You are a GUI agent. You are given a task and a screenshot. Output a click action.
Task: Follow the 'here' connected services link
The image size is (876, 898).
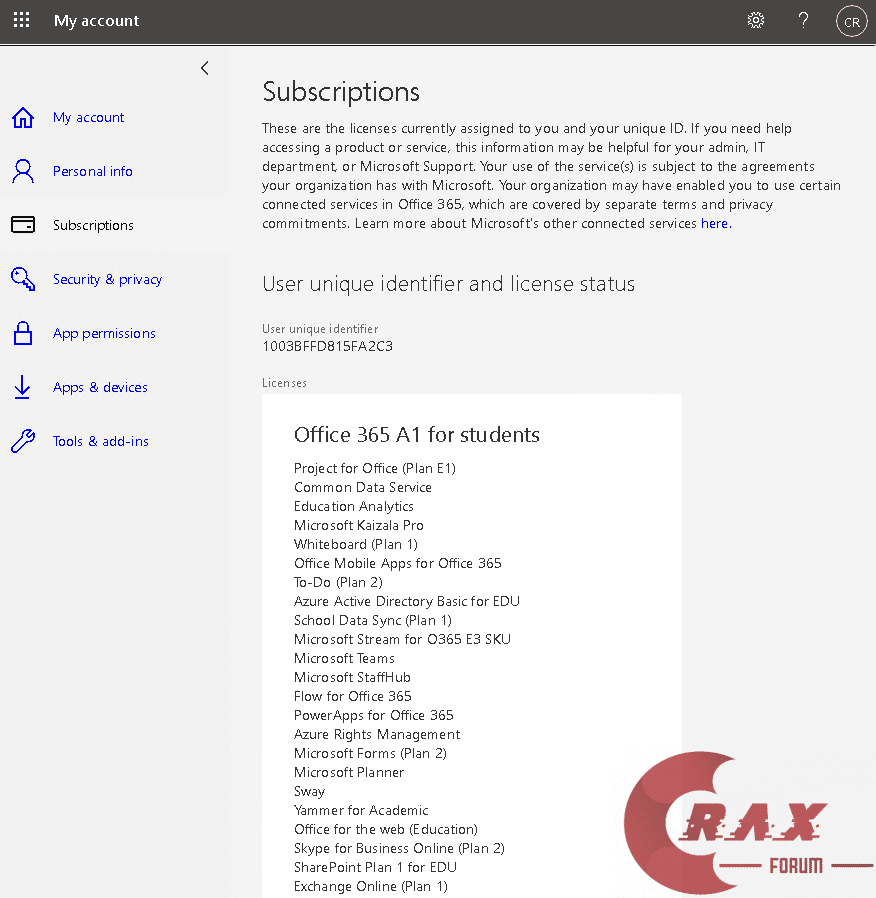(716, 223)
